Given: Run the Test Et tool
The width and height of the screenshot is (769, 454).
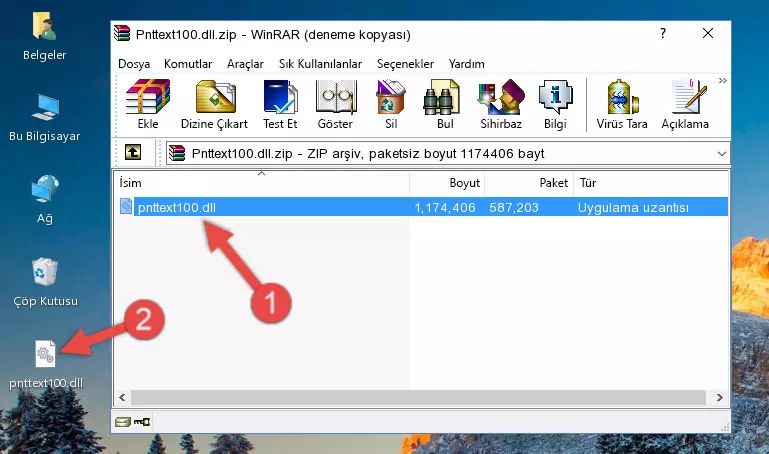Looking at the screenshot, I should [280, 104].
